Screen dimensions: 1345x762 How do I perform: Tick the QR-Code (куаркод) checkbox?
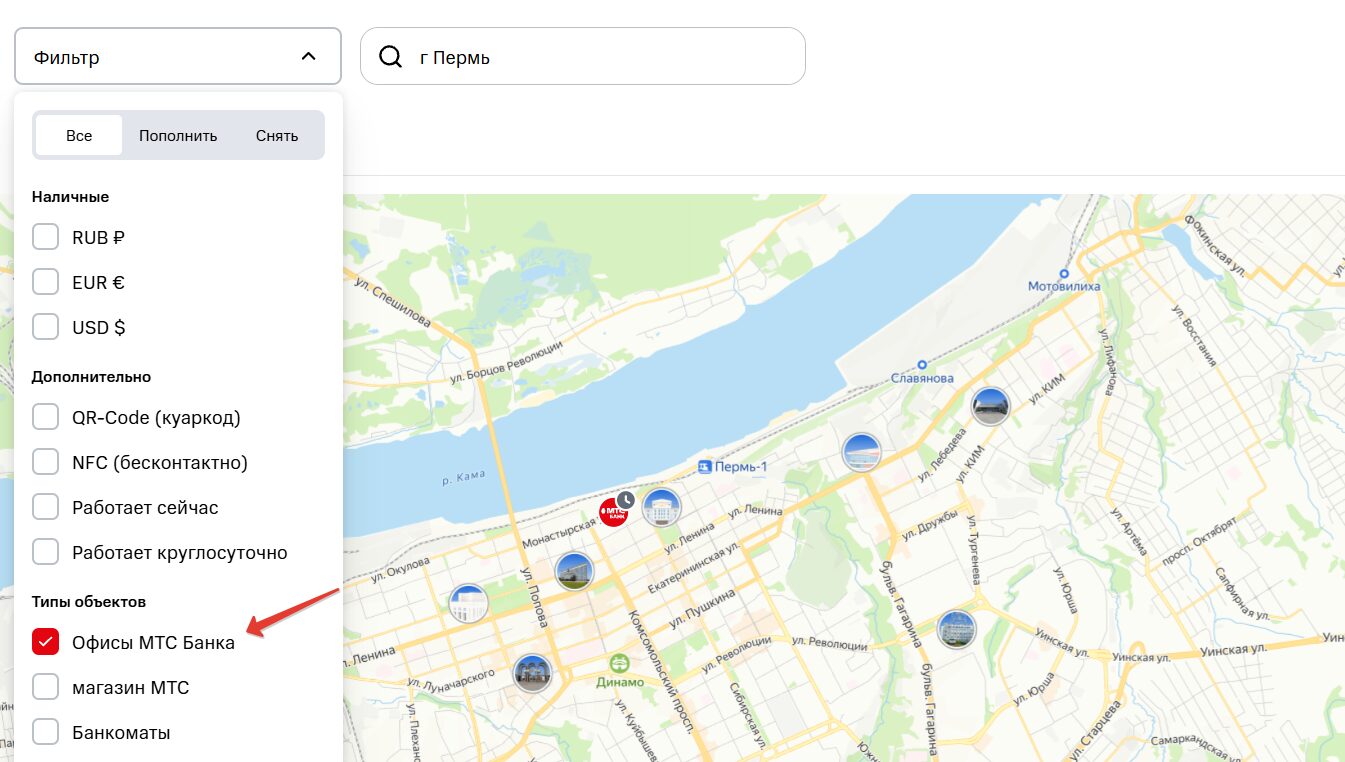click(x=46, y=417)
